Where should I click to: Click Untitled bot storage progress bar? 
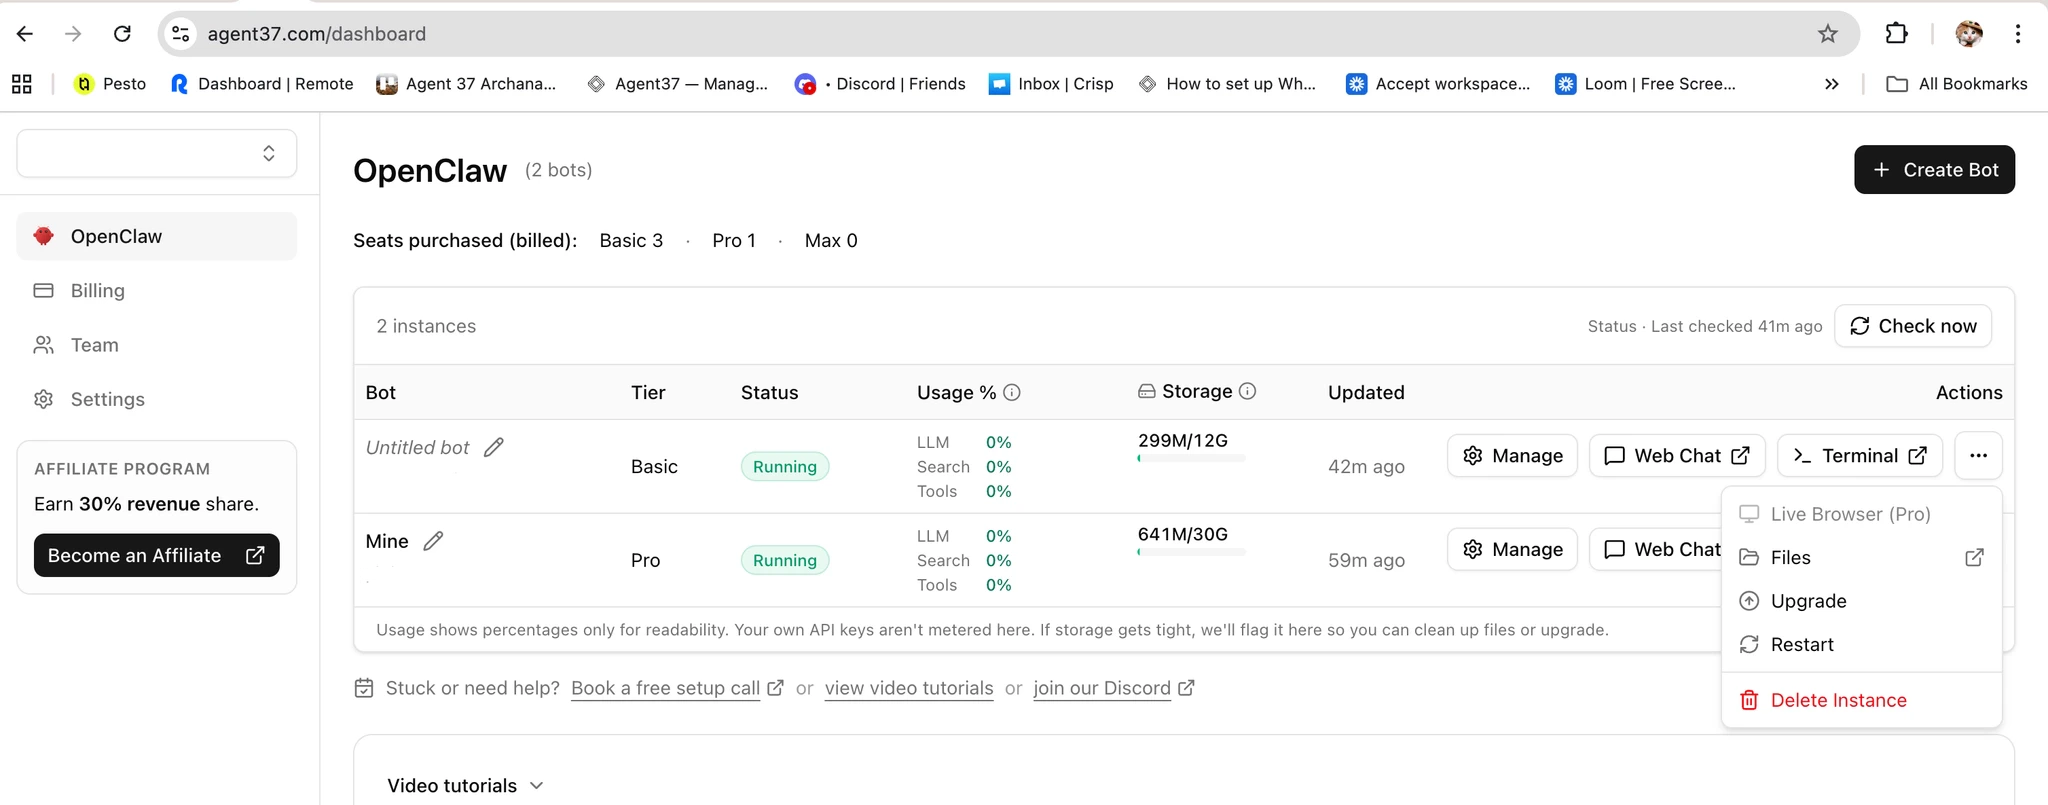1191,458
